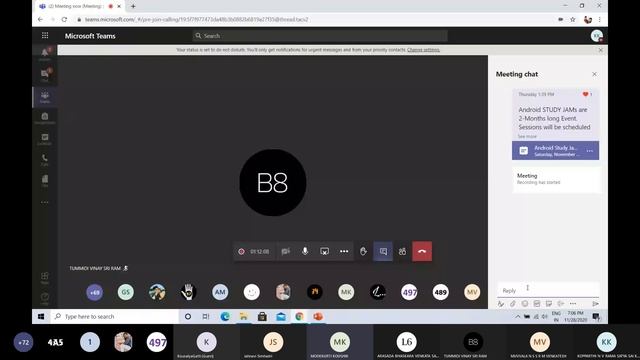Open the Format text options in compose bar
The height and width of the screenshot is (360, 640).
click(x=501, y=304)
